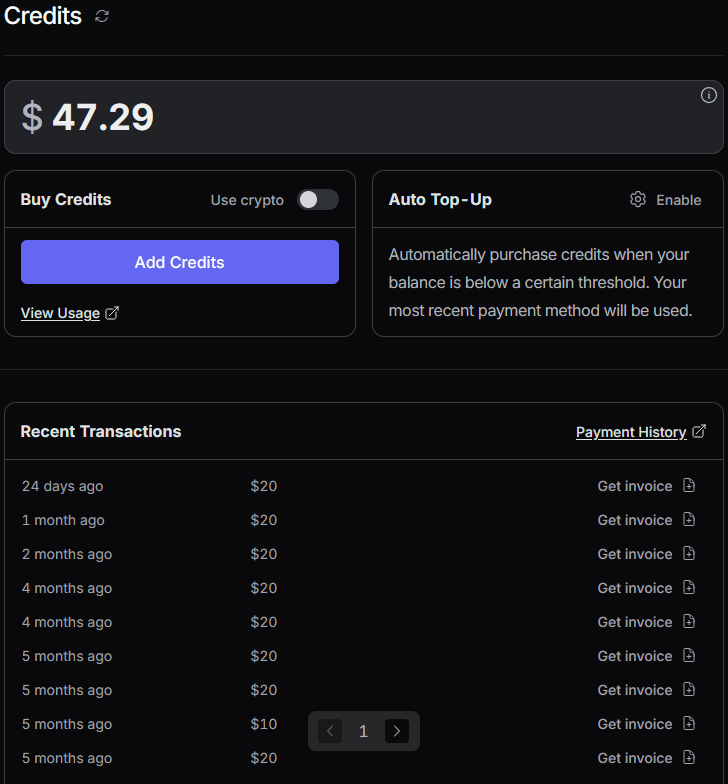728x784 pixels.
Task: Click invoice file icon for 1 month ago
Action: coord(689,520)
